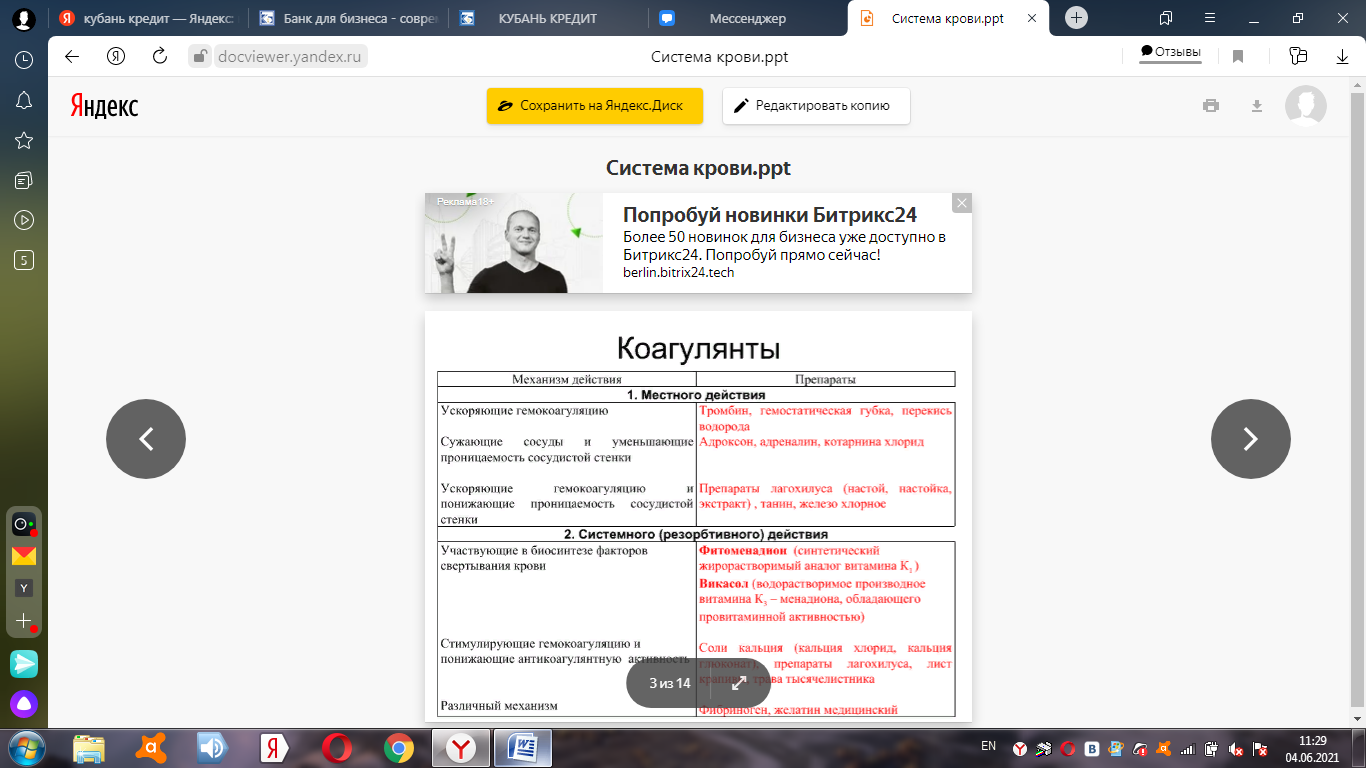Click the bookmark icon in address bar

[1238, 57]
